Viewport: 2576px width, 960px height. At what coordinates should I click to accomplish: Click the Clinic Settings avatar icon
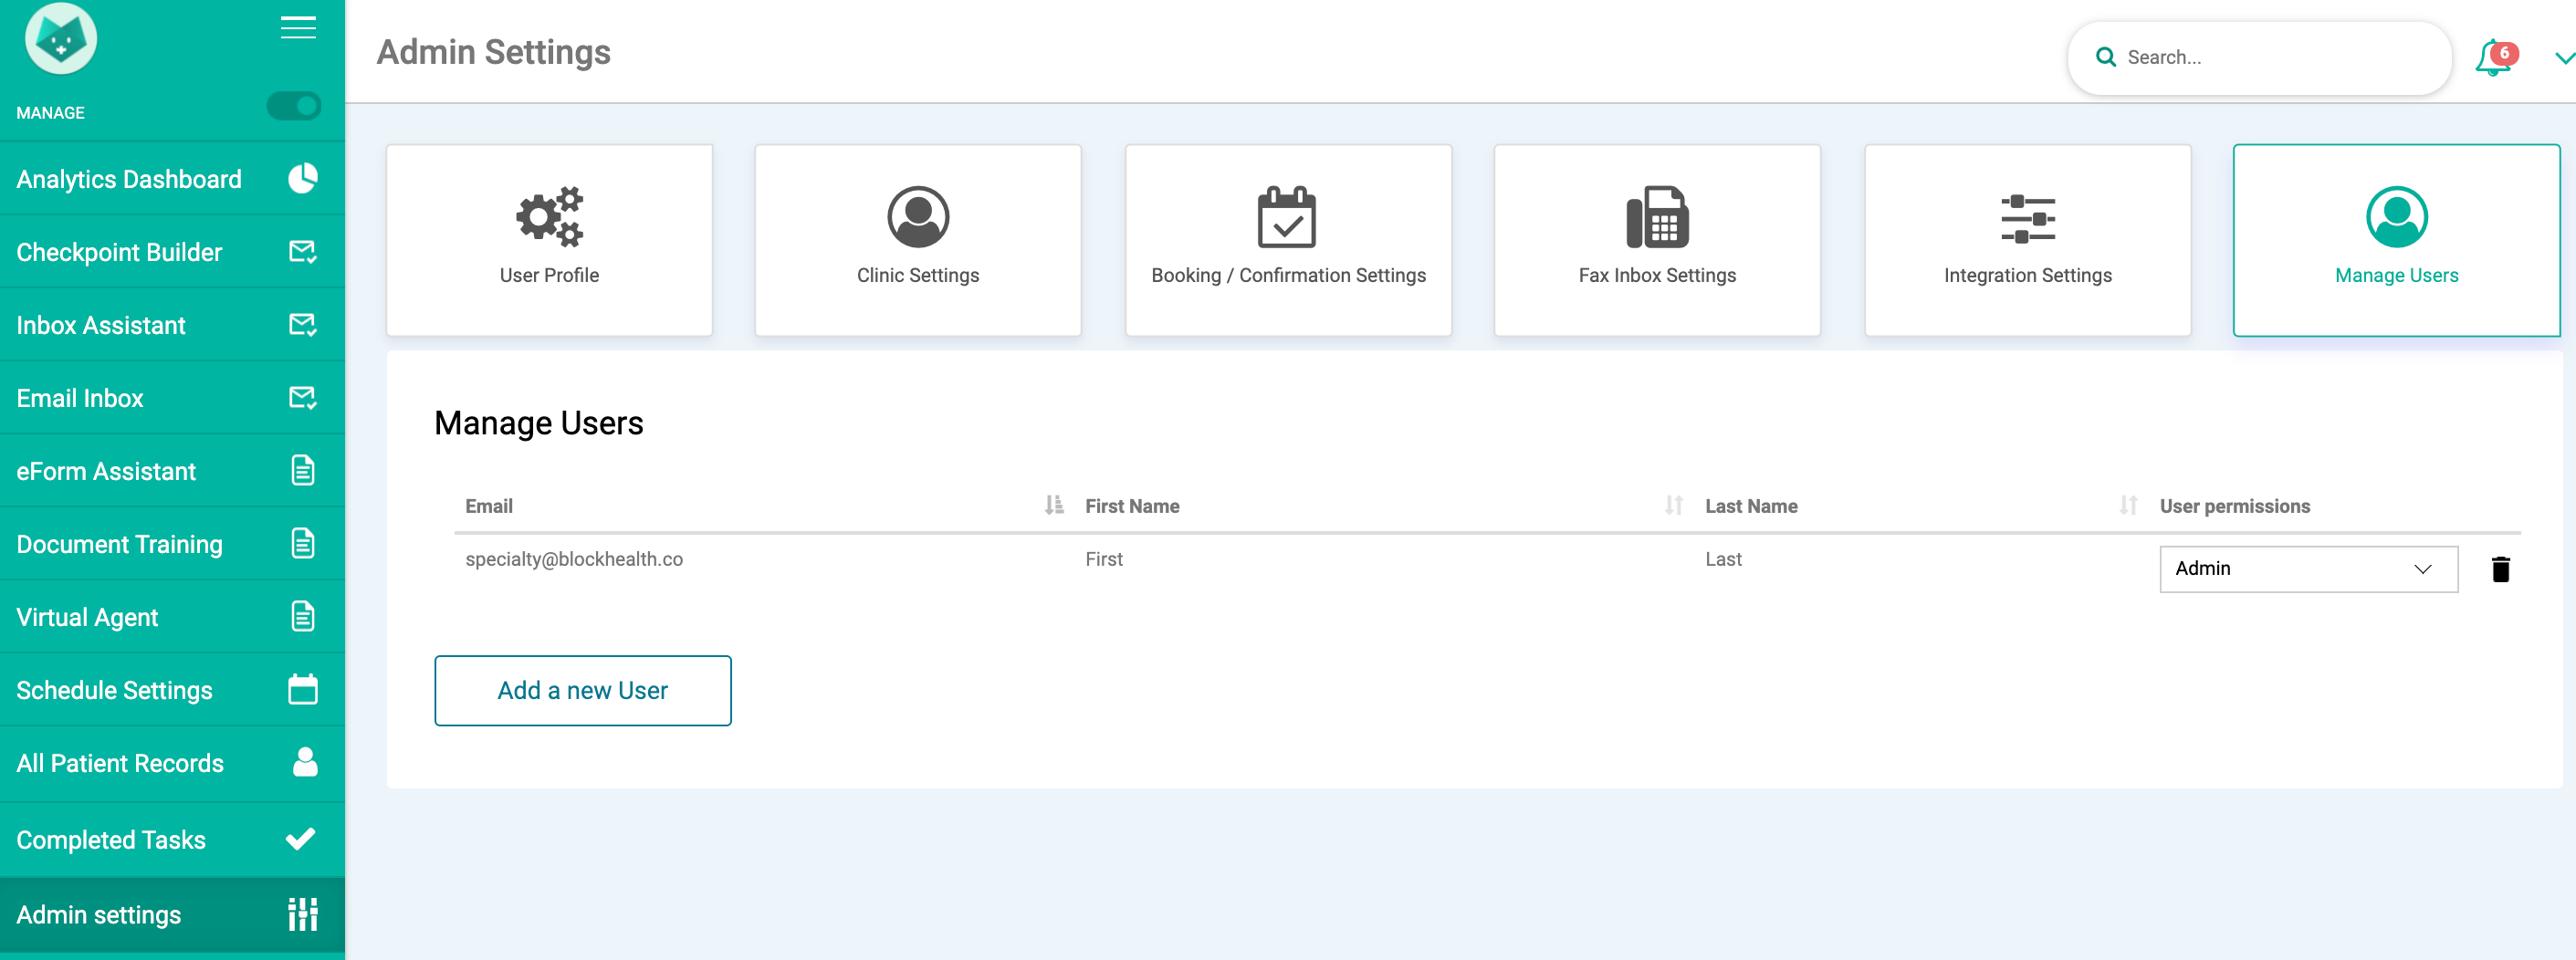(x=918, y=216)
